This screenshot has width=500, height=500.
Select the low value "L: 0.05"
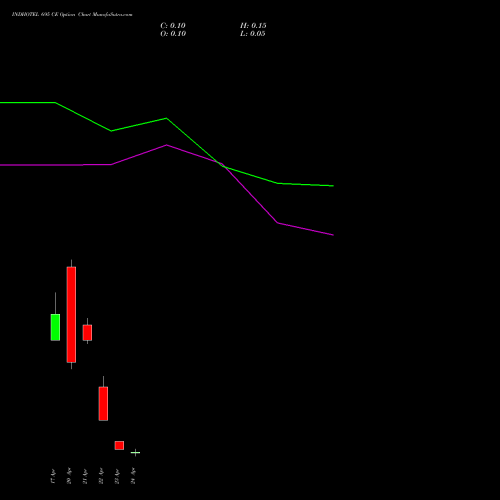(252, 34)
